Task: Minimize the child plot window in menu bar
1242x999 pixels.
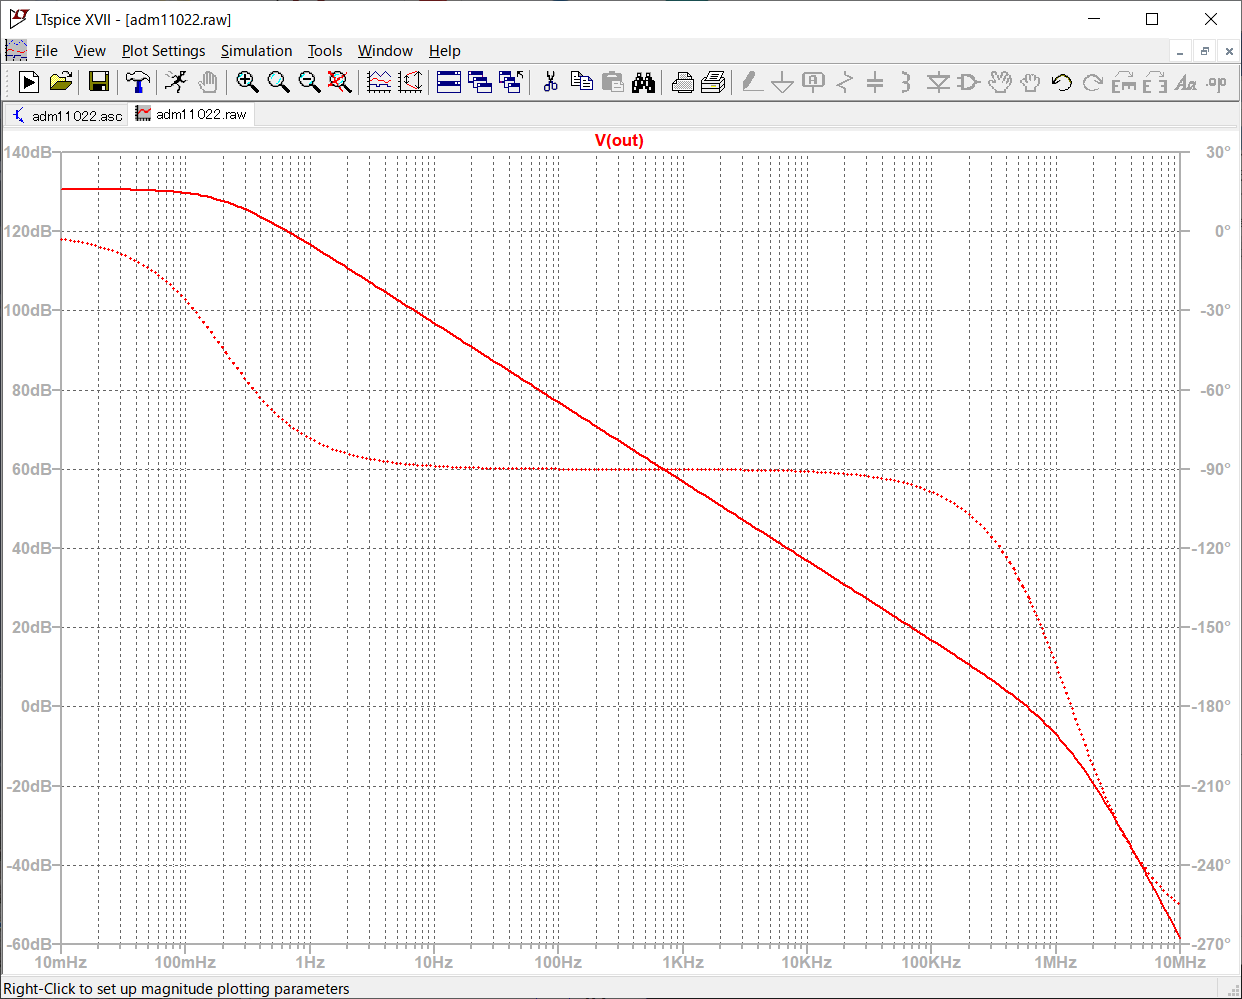Action: [x=1180, y=52]
